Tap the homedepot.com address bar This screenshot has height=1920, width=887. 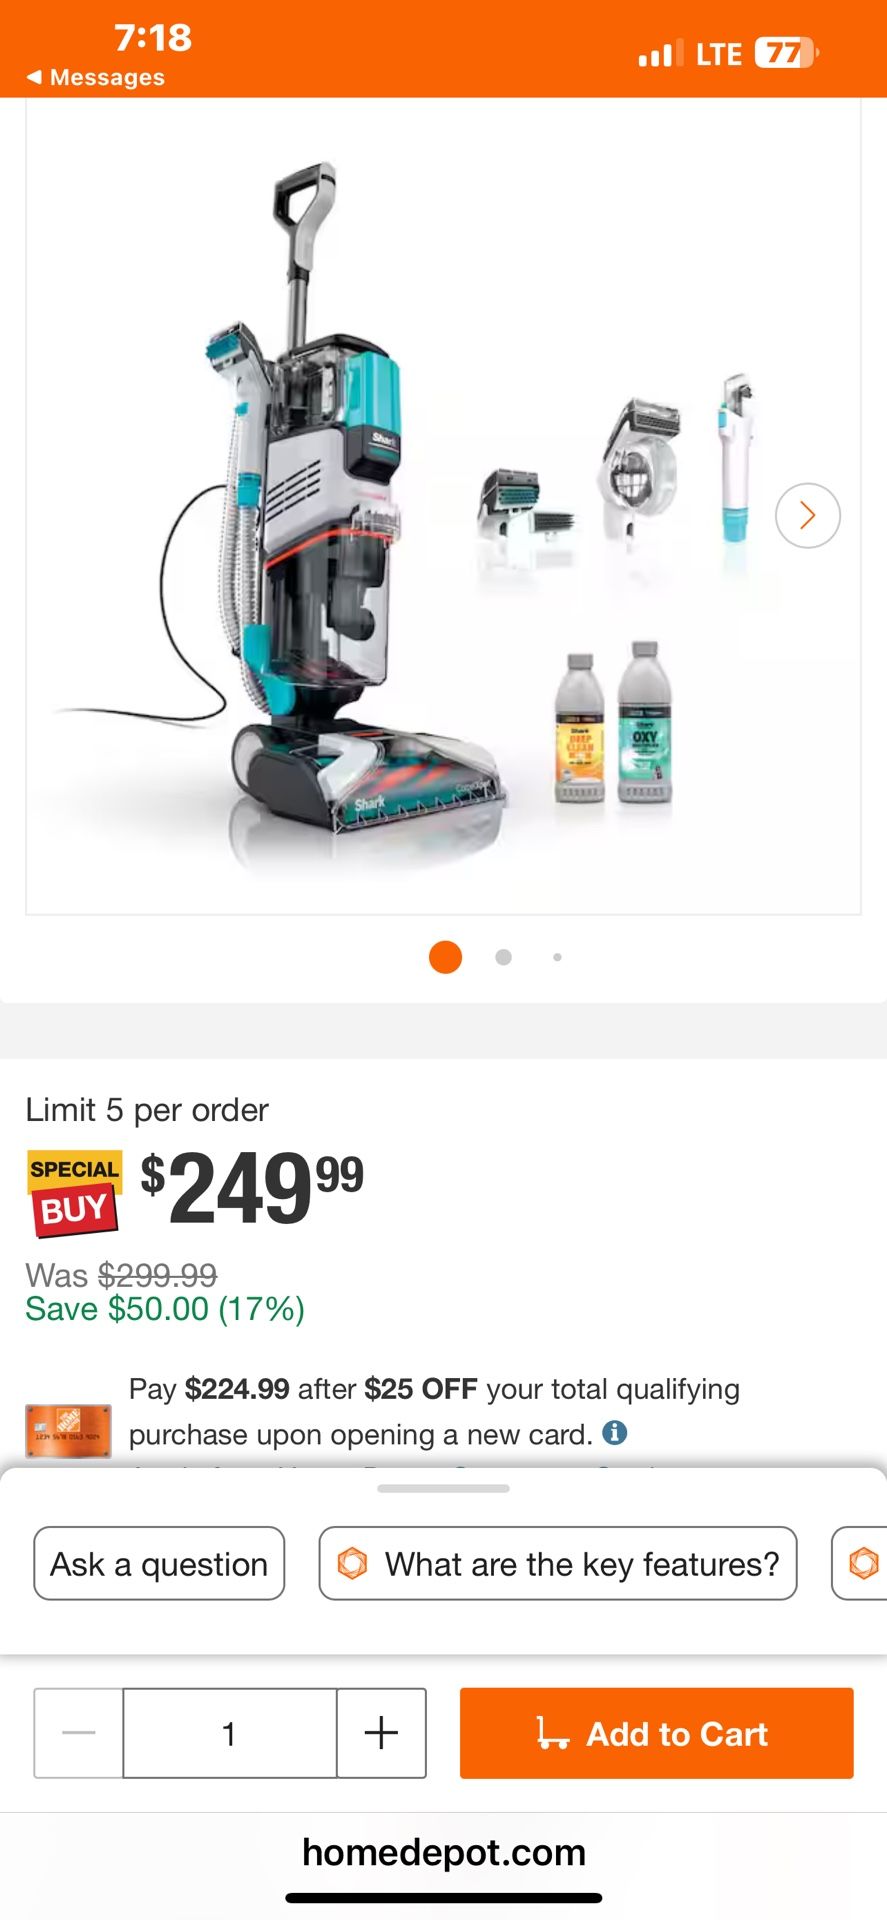tap(443, 1852)
